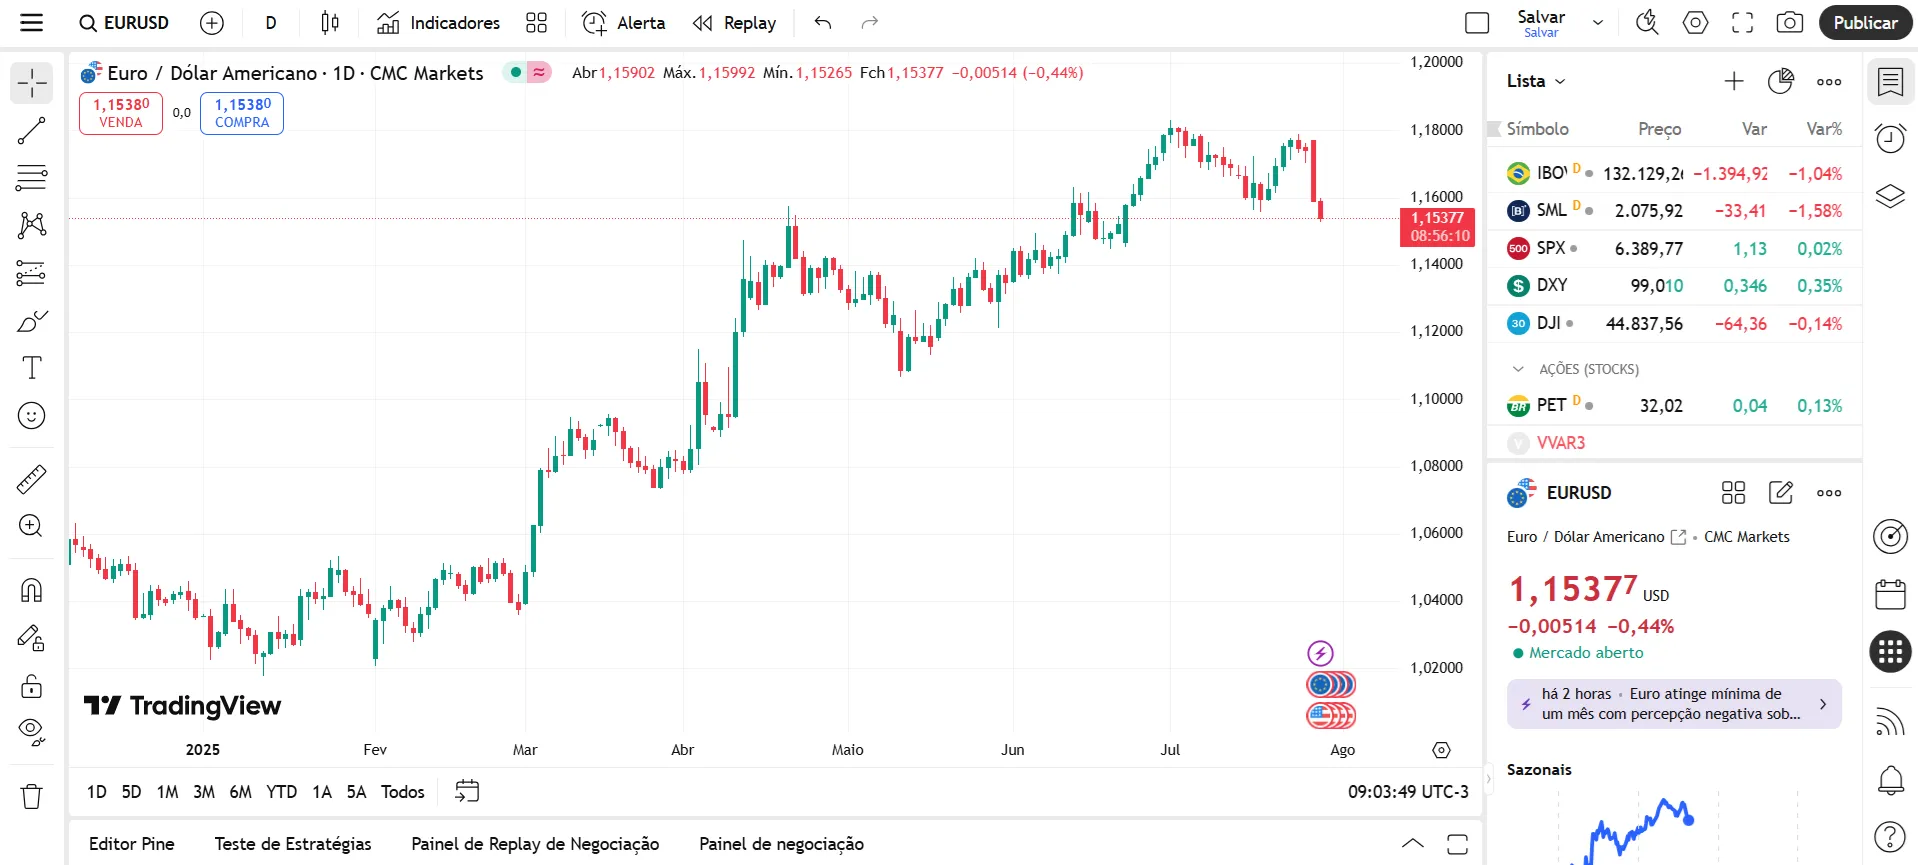Select the pattern drawing tool
The width and height of the screenshot is (1918, 865).
pyautogui.click(x=32, y=225)
